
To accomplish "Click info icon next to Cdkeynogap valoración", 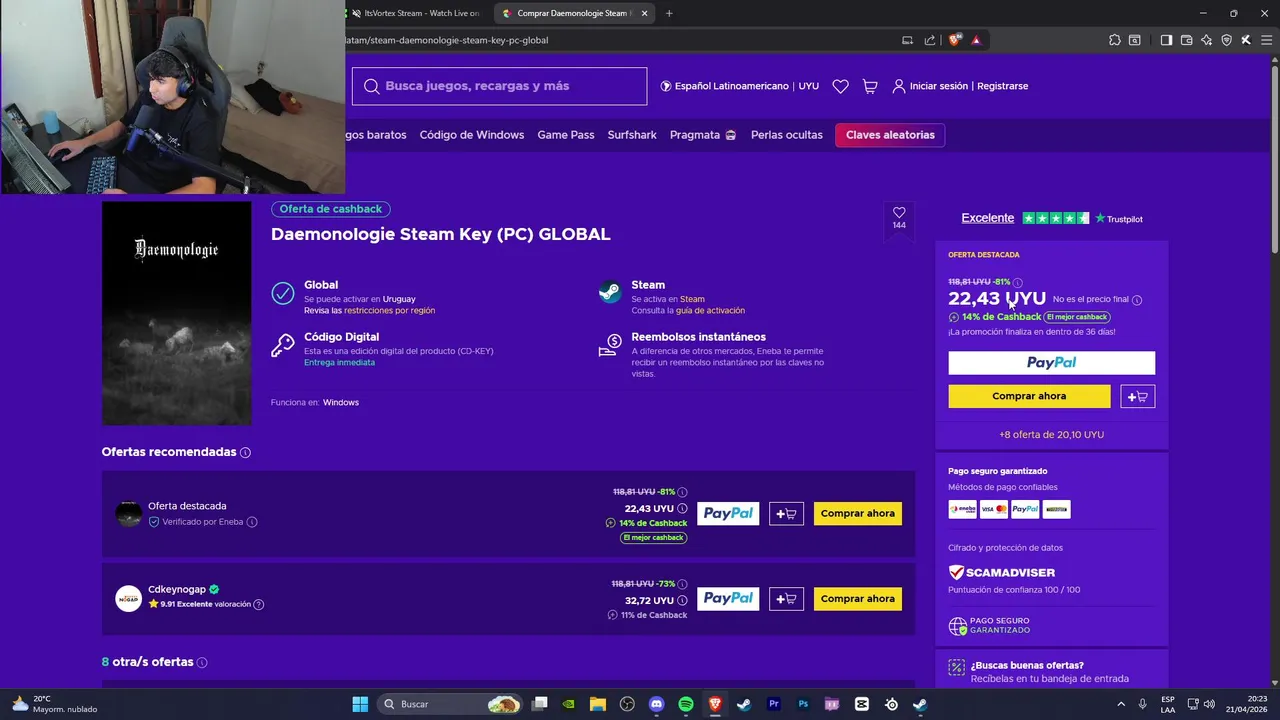I will 259,604.
